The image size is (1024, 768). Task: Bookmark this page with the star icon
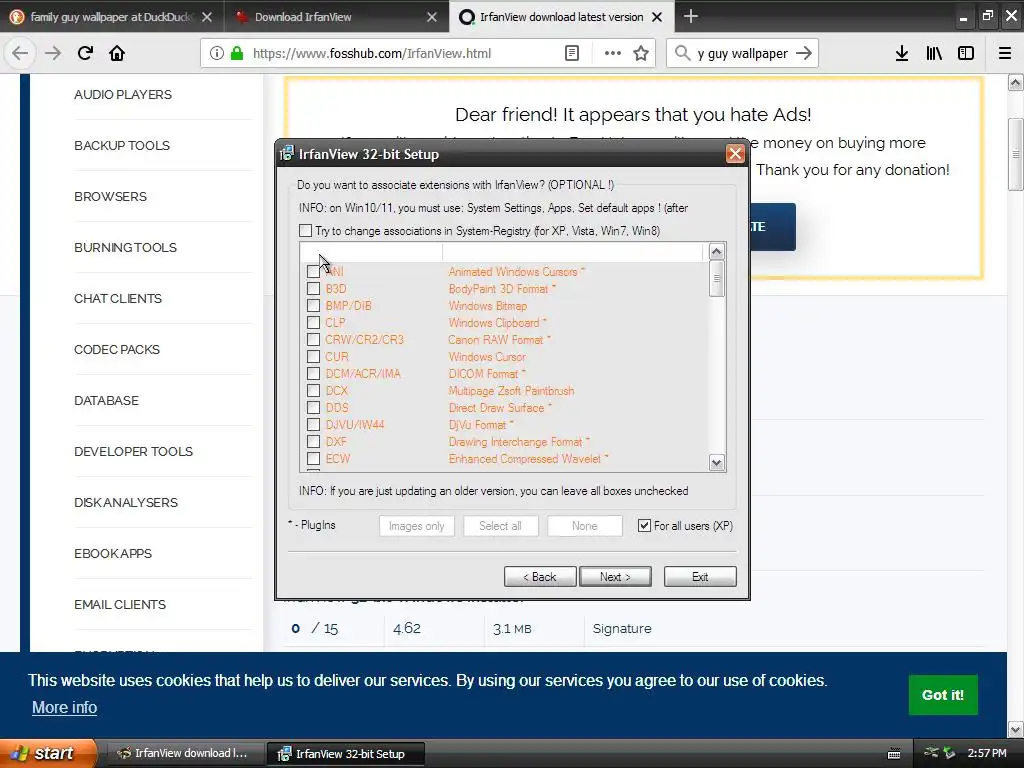click(641, 53)
